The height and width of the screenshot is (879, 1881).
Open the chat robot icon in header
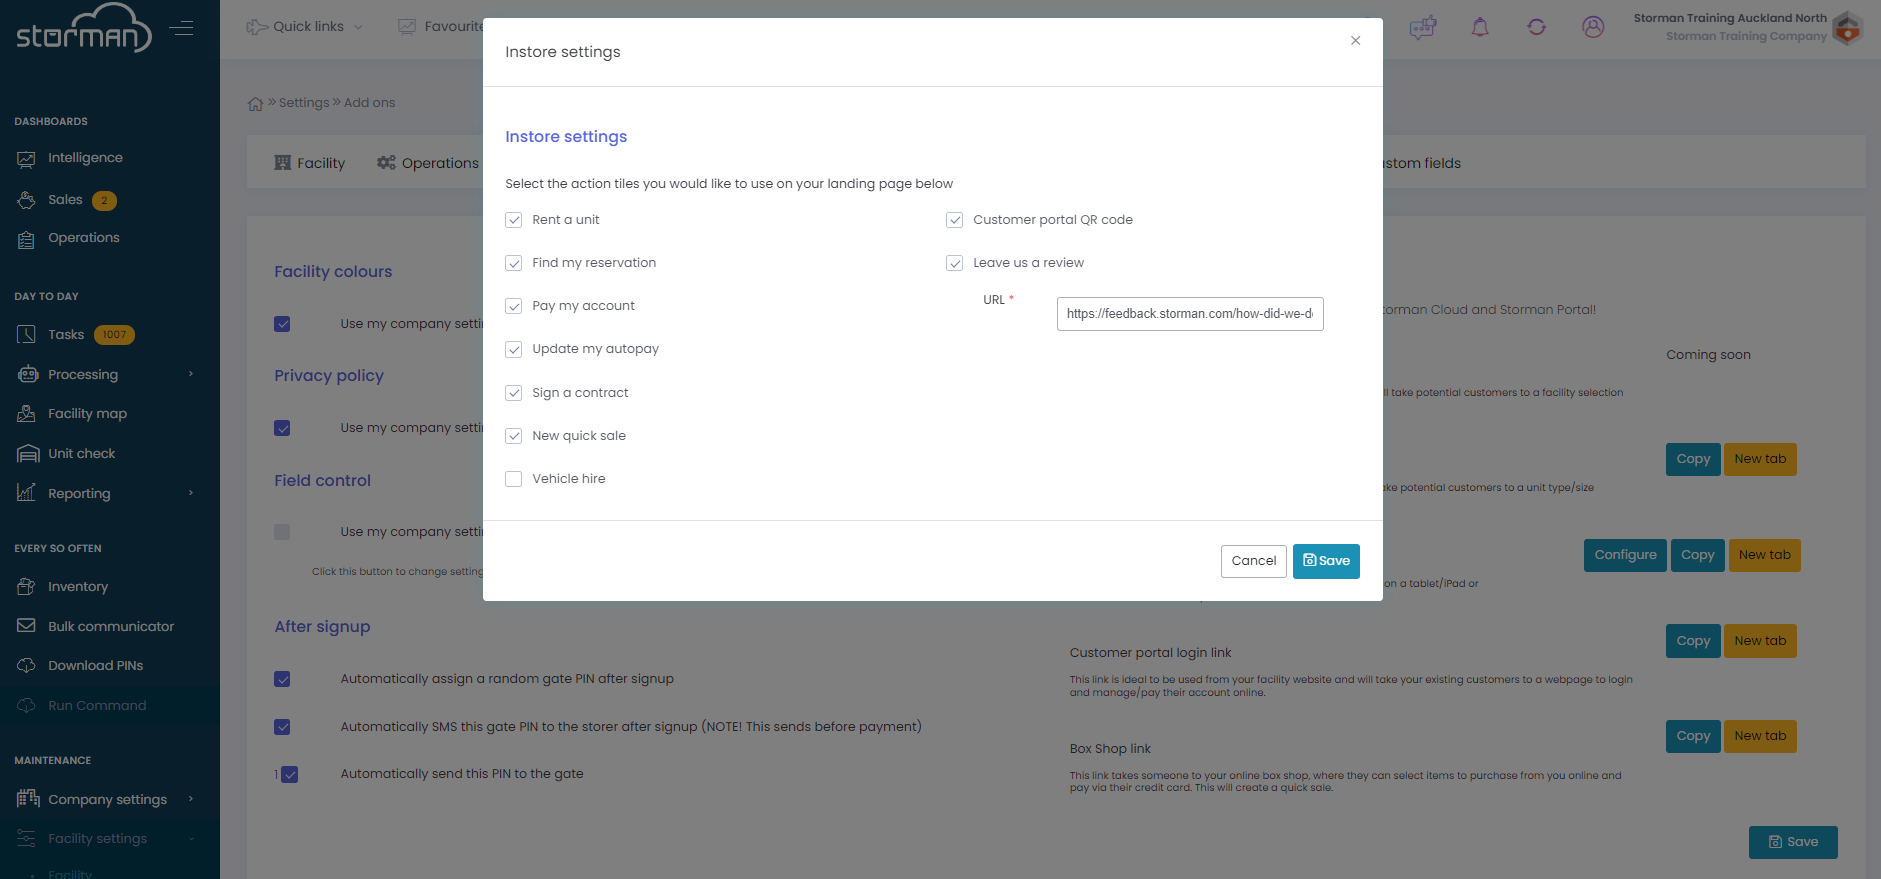[x=1423, y=27]
